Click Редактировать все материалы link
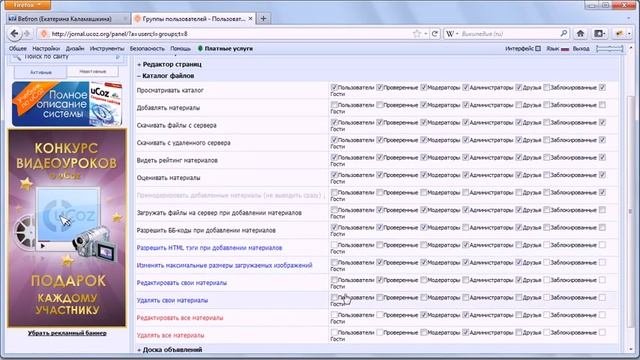Image resolution: width=640 pixels, height=360 pixels. (x=180, y=318)
